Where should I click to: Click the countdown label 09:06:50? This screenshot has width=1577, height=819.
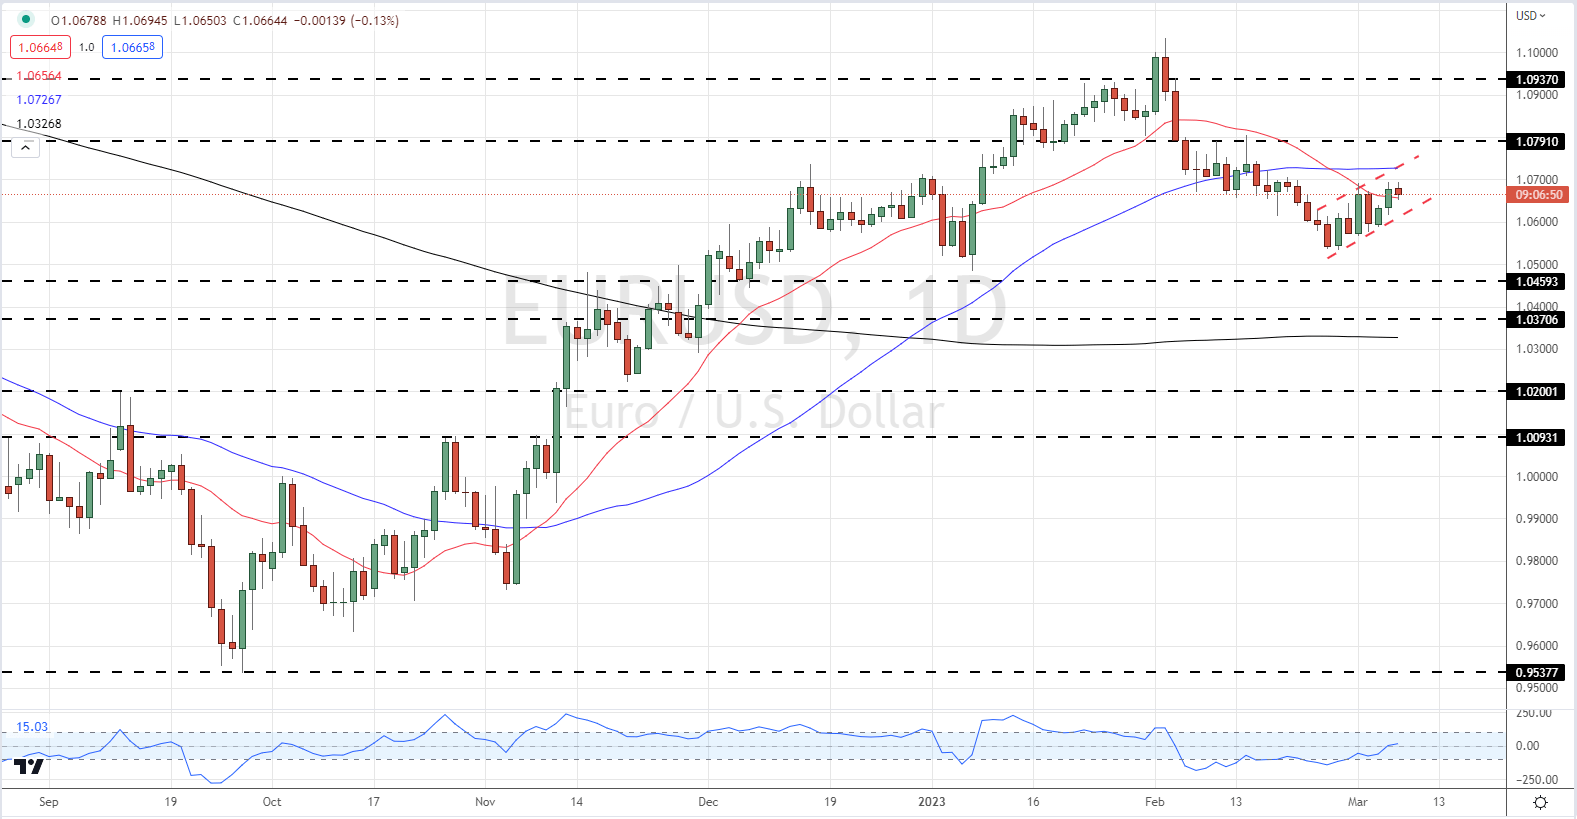tap(1538, 195)
